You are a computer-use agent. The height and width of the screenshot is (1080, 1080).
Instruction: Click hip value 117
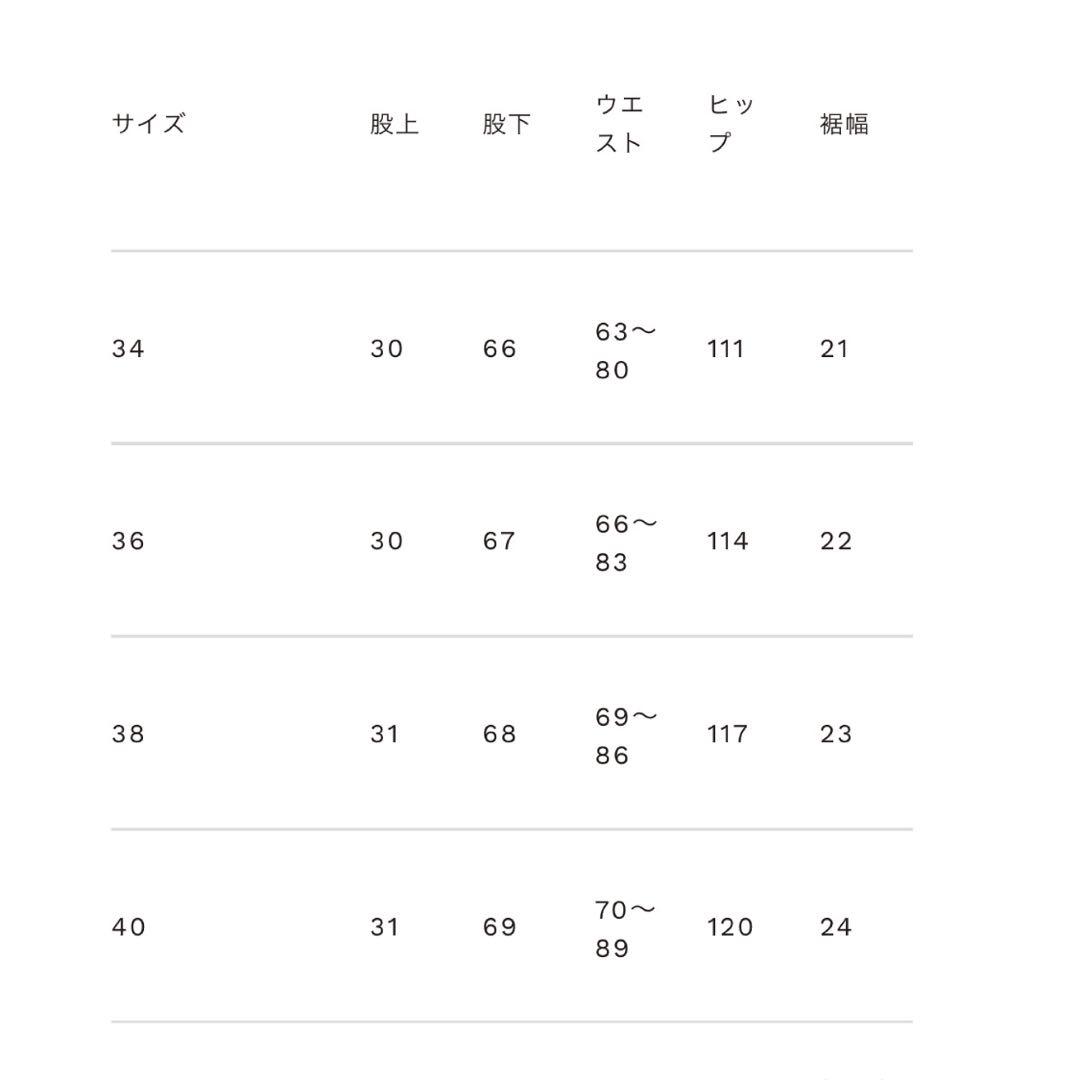click(x=727, y=734)
